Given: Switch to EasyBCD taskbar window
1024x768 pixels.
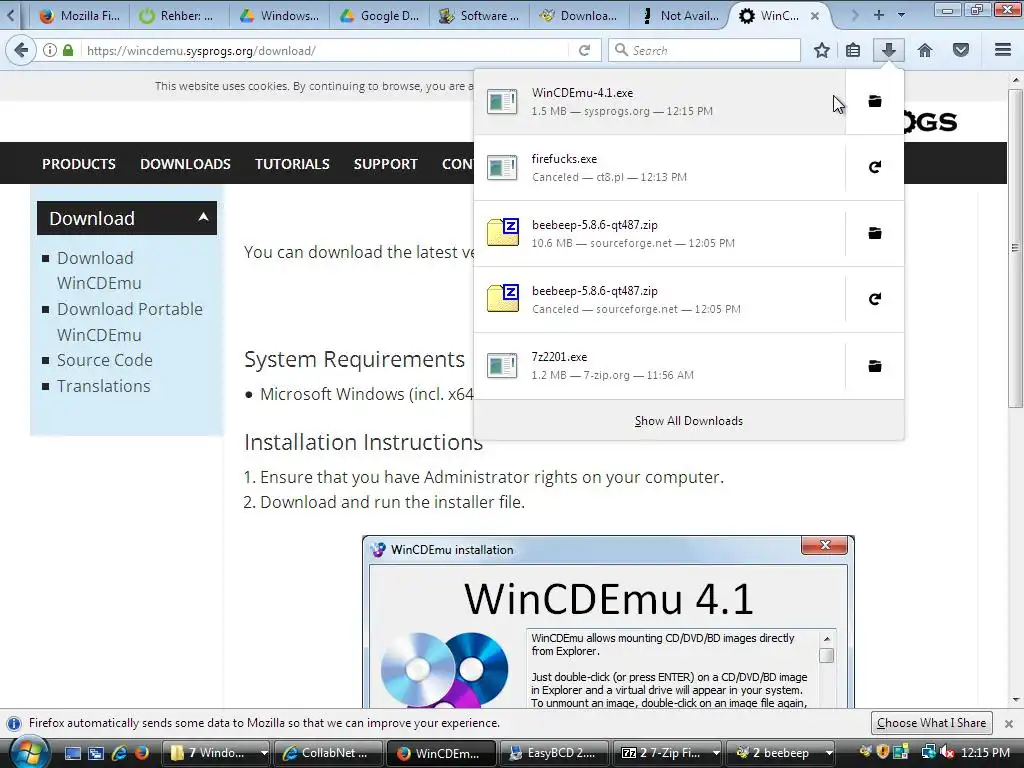Looking at the screenshot, I should coord(552,753).
